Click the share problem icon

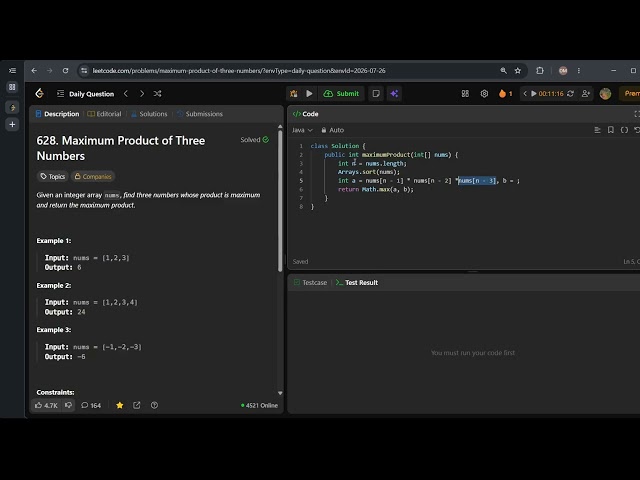tap(137, 405)
